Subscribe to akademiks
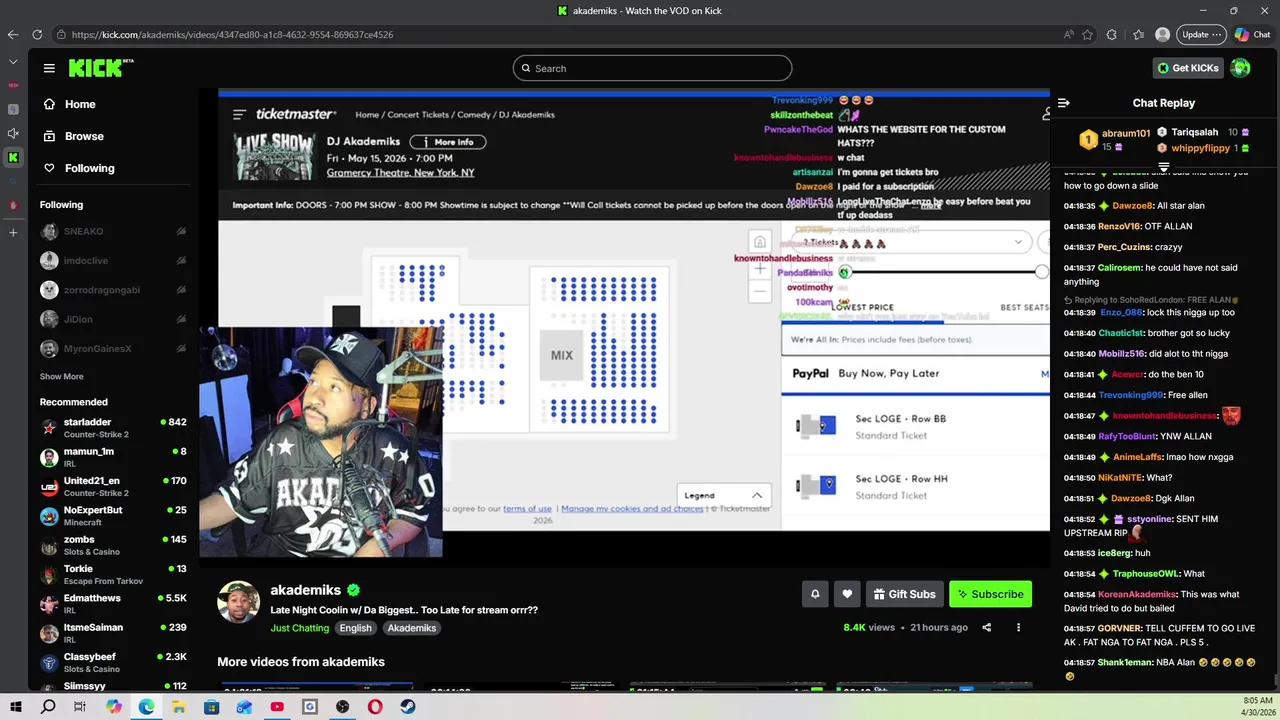Screen dimensions: 1280x720 990,594
